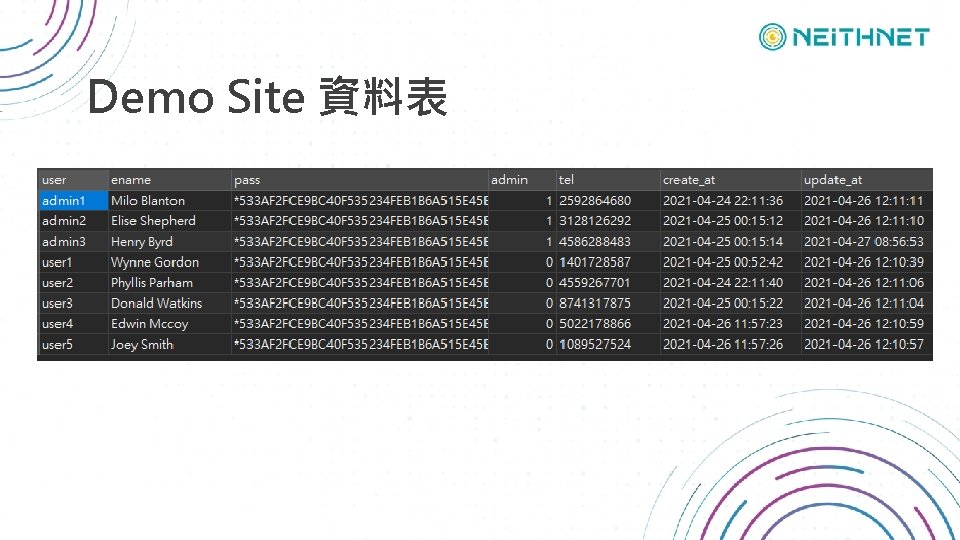This screenshot has width=960, height=540.
Task: Click the NEITHNET logo
Action: point(844,37)
